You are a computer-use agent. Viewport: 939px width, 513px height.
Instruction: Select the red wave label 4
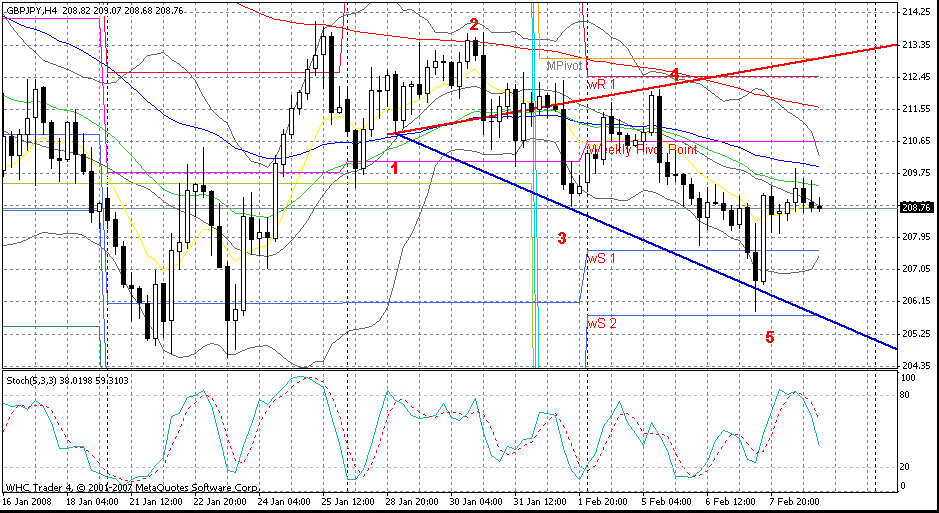coord(675,75)
